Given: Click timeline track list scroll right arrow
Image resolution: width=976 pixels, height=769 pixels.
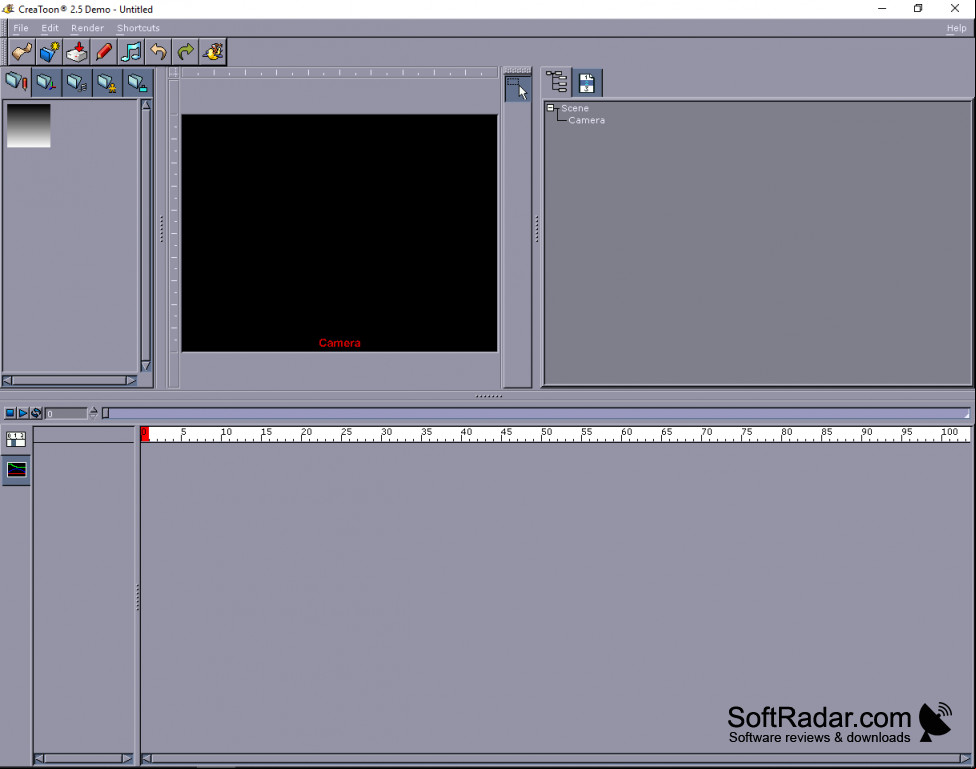Looking at the screenshot, I should coord(127,758).
